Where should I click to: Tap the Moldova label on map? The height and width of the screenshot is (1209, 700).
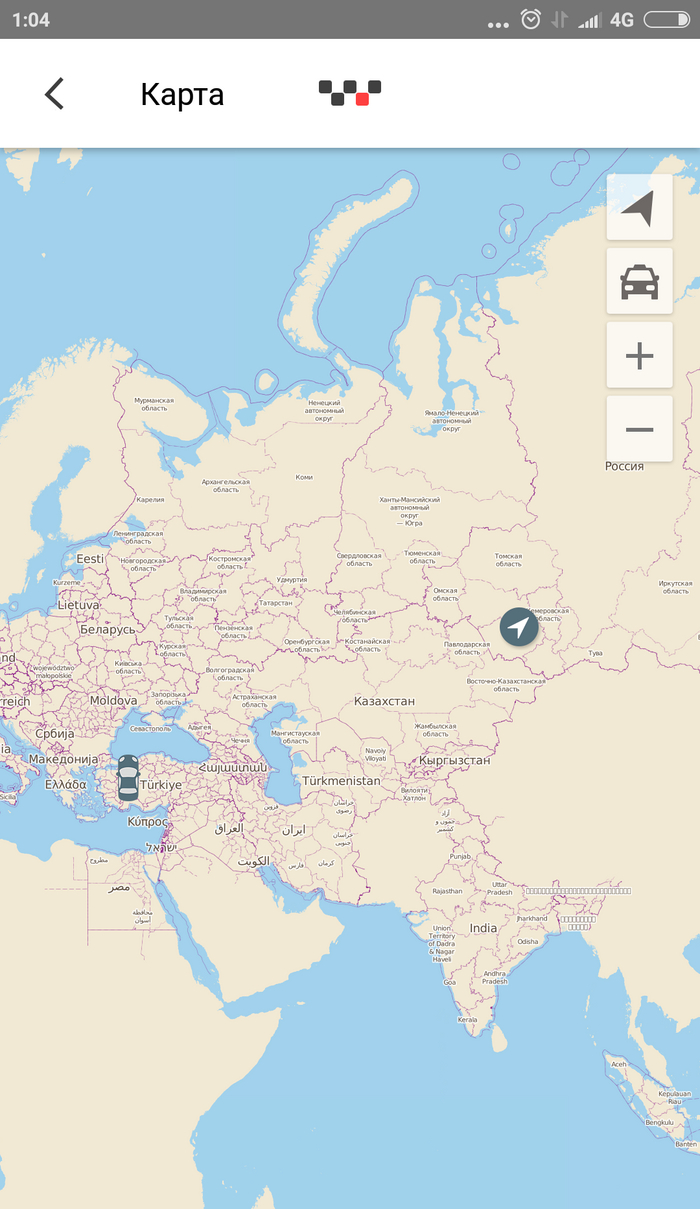(113, 701)
